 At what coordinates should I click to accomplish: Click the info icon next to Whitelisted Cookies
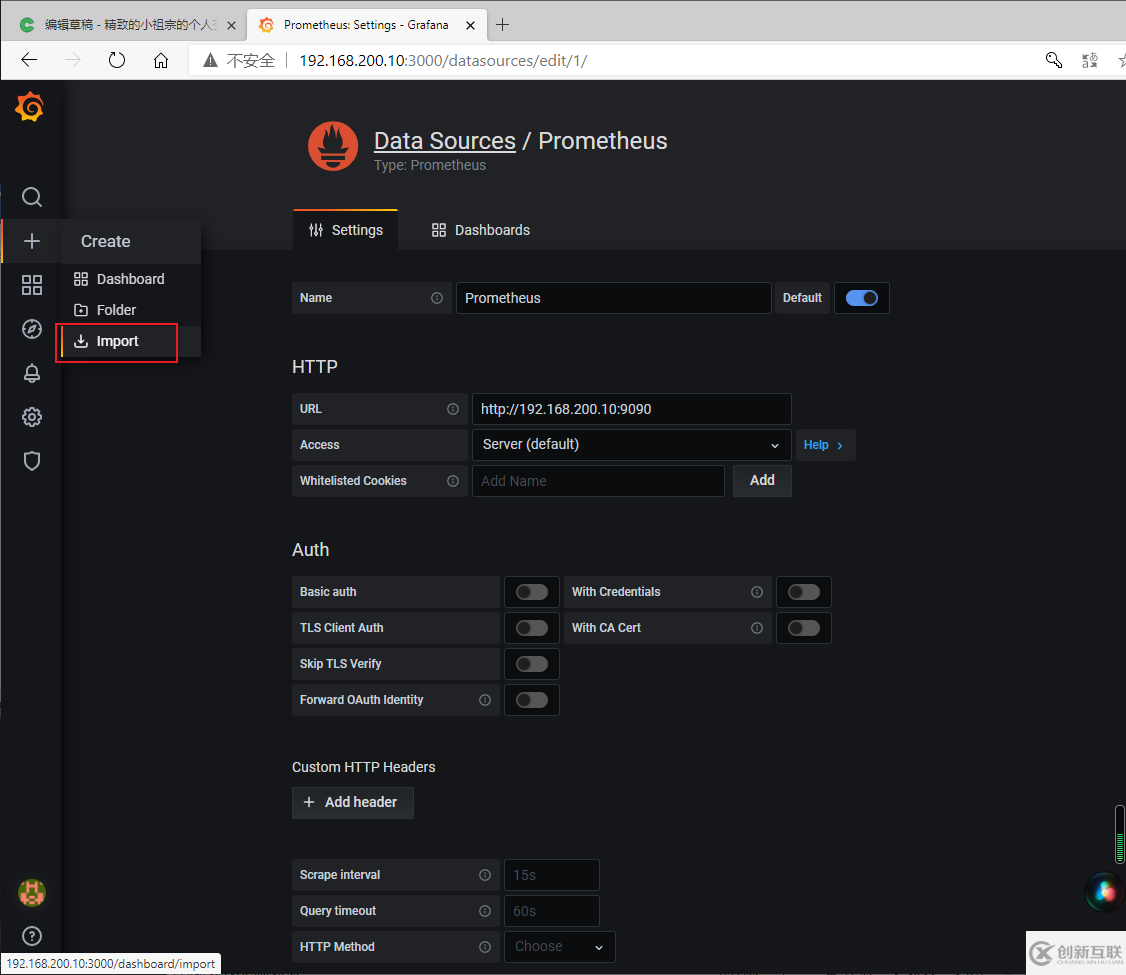pos(452,481)
